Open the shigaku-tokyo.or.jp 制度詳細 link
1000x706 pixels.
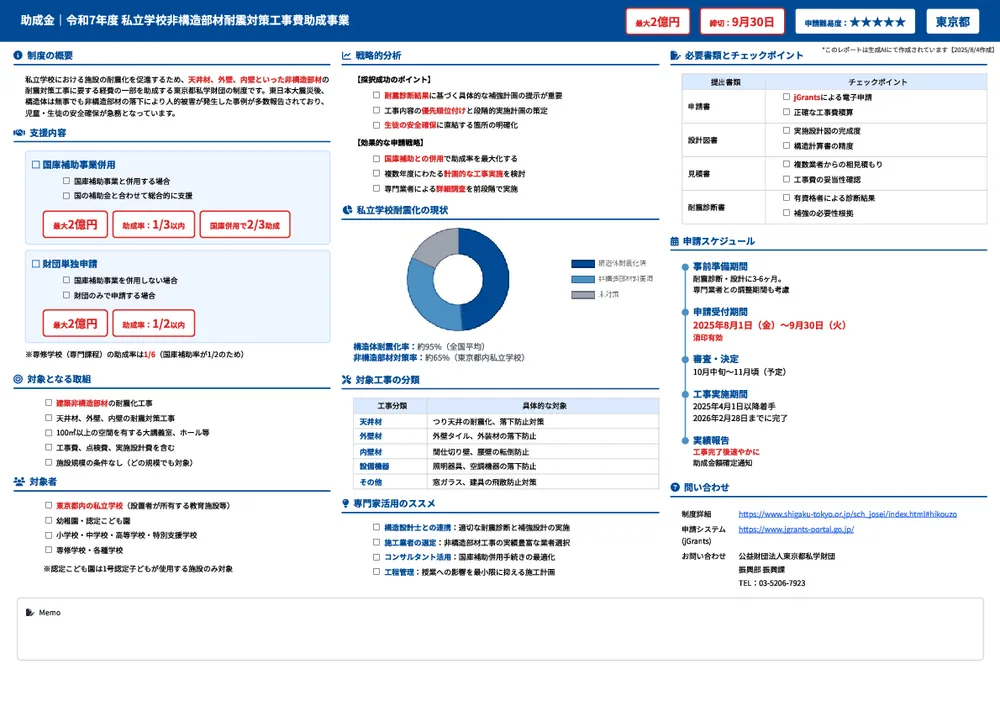coord(848,514)
